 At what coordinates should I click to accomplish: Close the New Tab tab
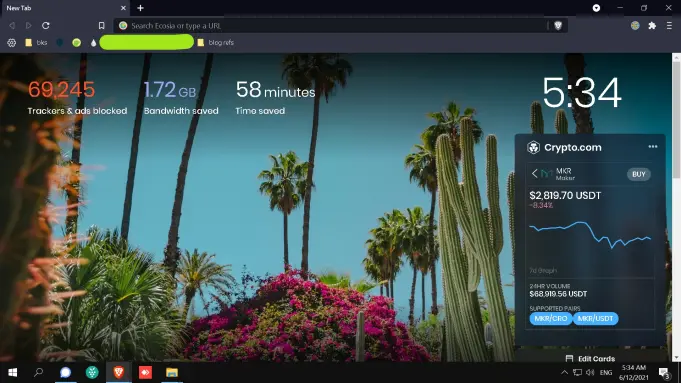(123, 8)
